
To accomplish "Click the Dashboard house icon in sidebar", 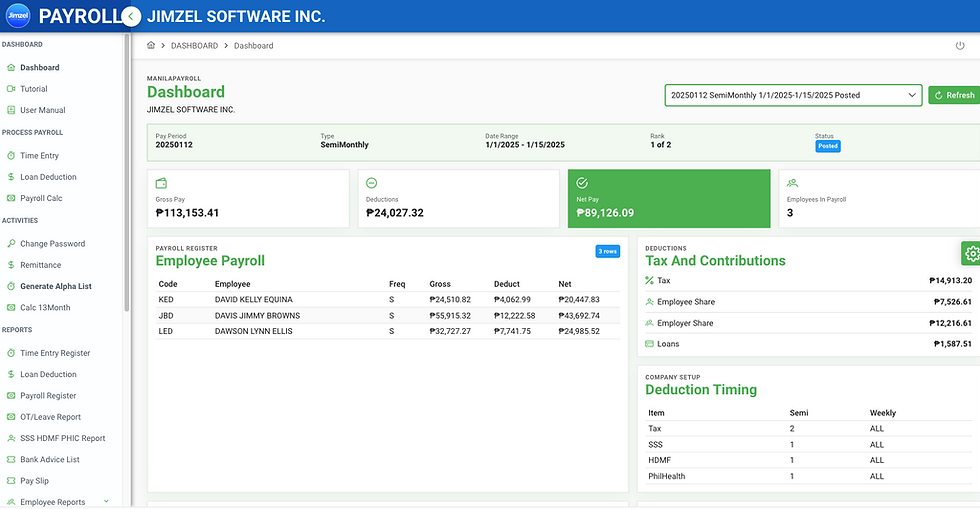I will point(11,68).
